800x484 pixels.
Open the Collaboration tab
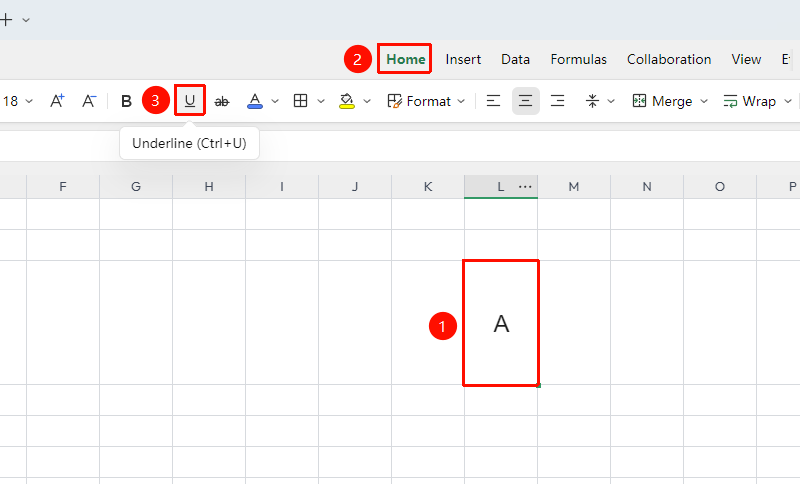point(669,59)
